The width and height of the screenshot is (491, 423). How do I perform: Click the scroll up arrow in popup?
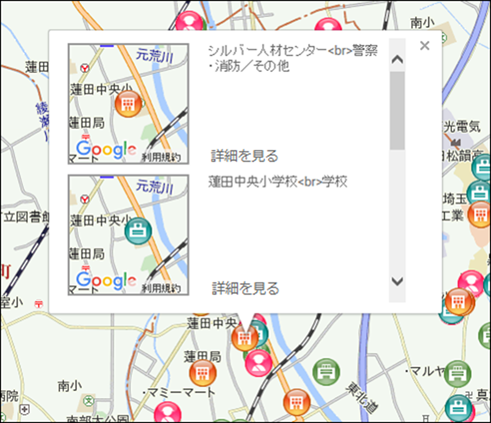(x=397, y=60)
